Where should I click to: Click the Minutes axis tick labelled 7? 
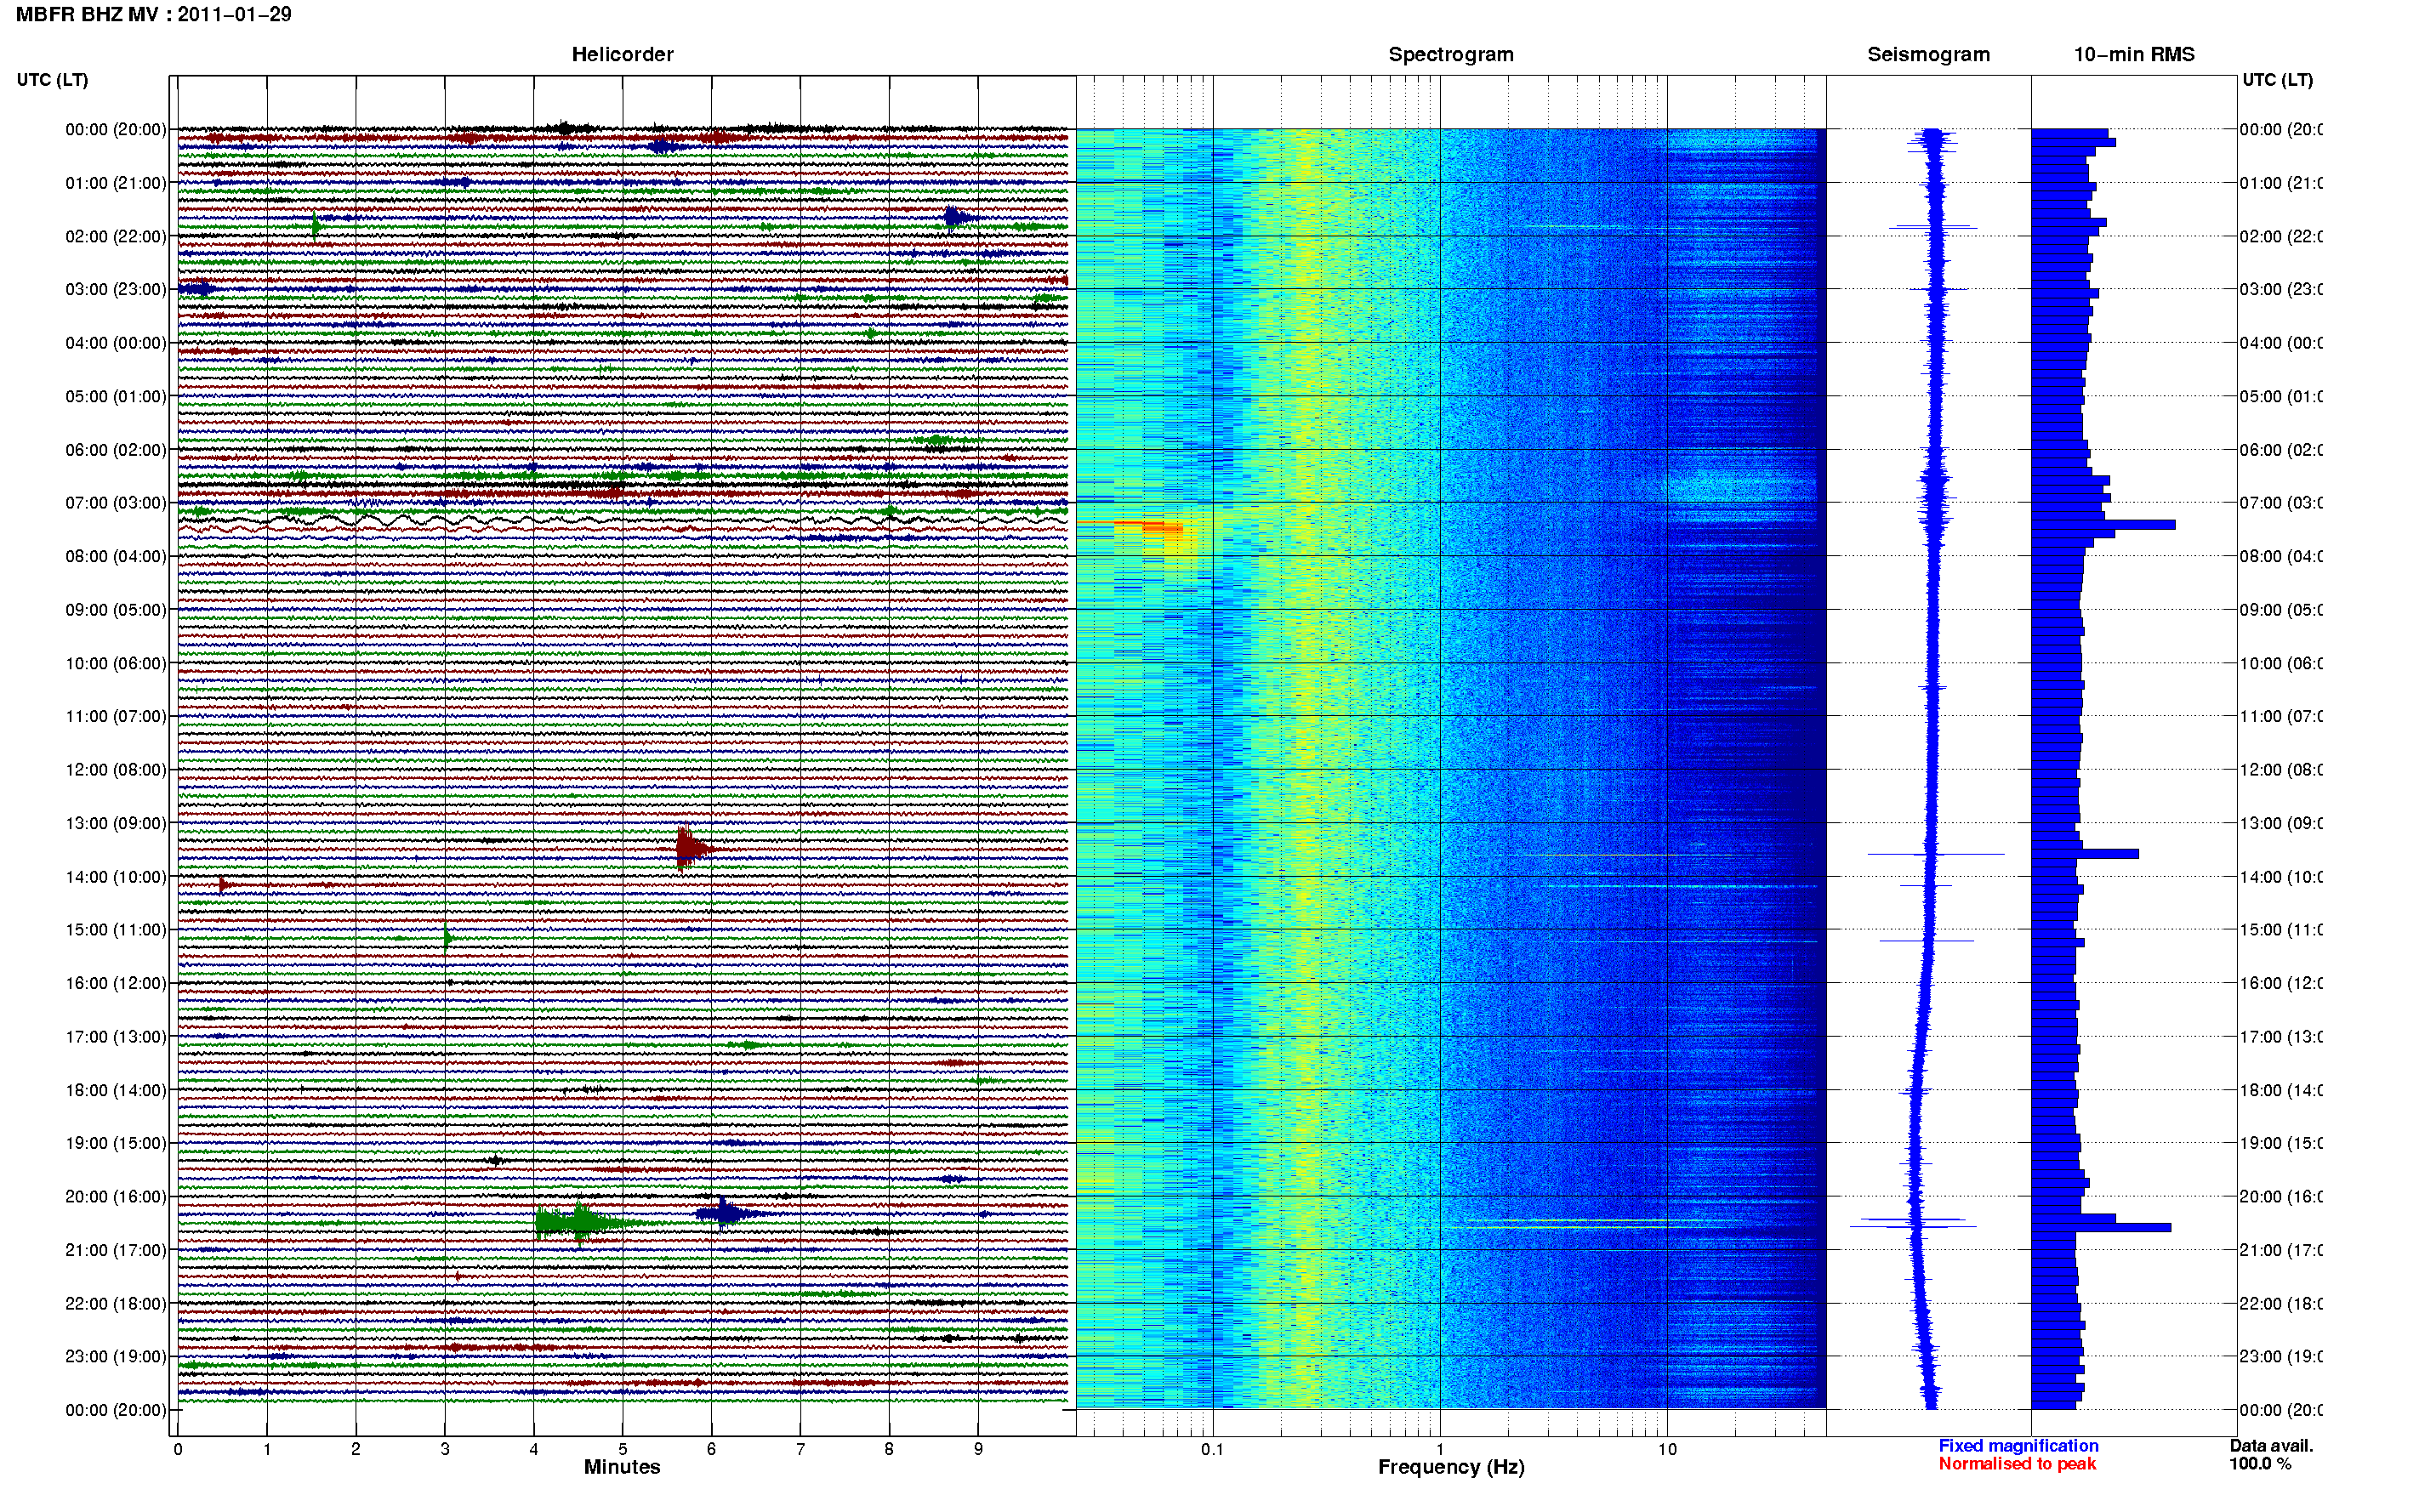[800, 1449]
